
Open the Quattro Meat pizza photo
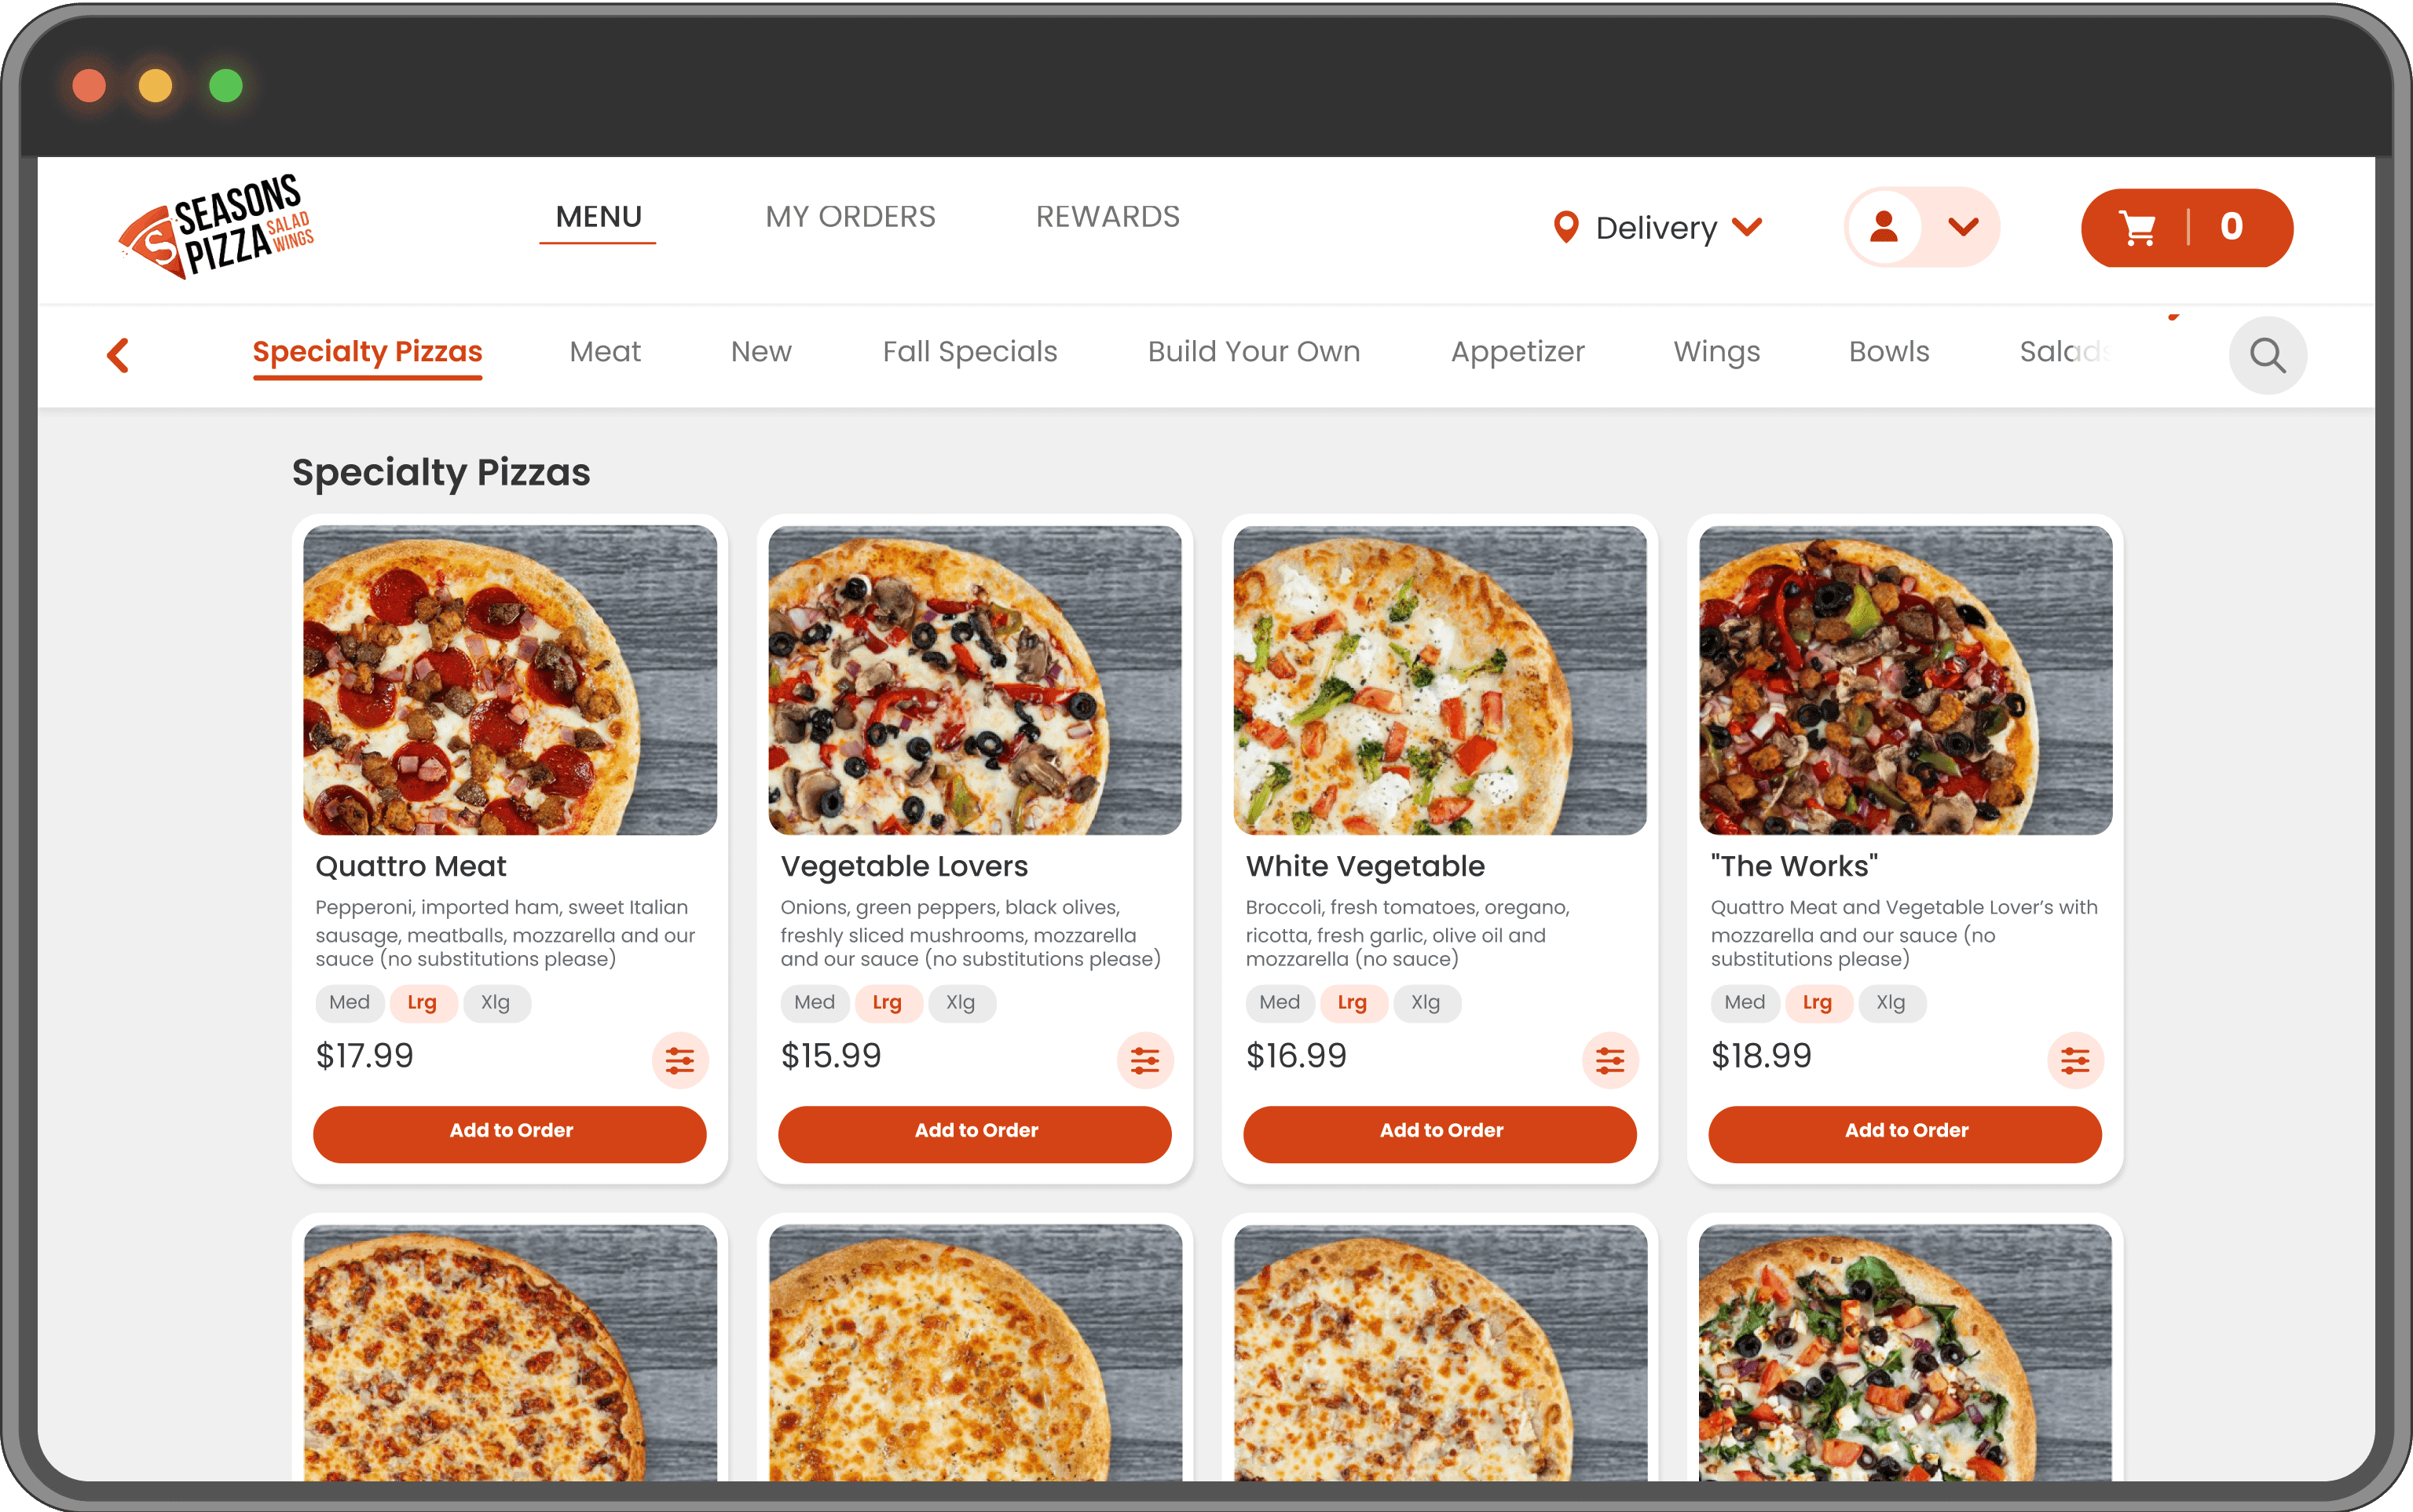point(510,680)
